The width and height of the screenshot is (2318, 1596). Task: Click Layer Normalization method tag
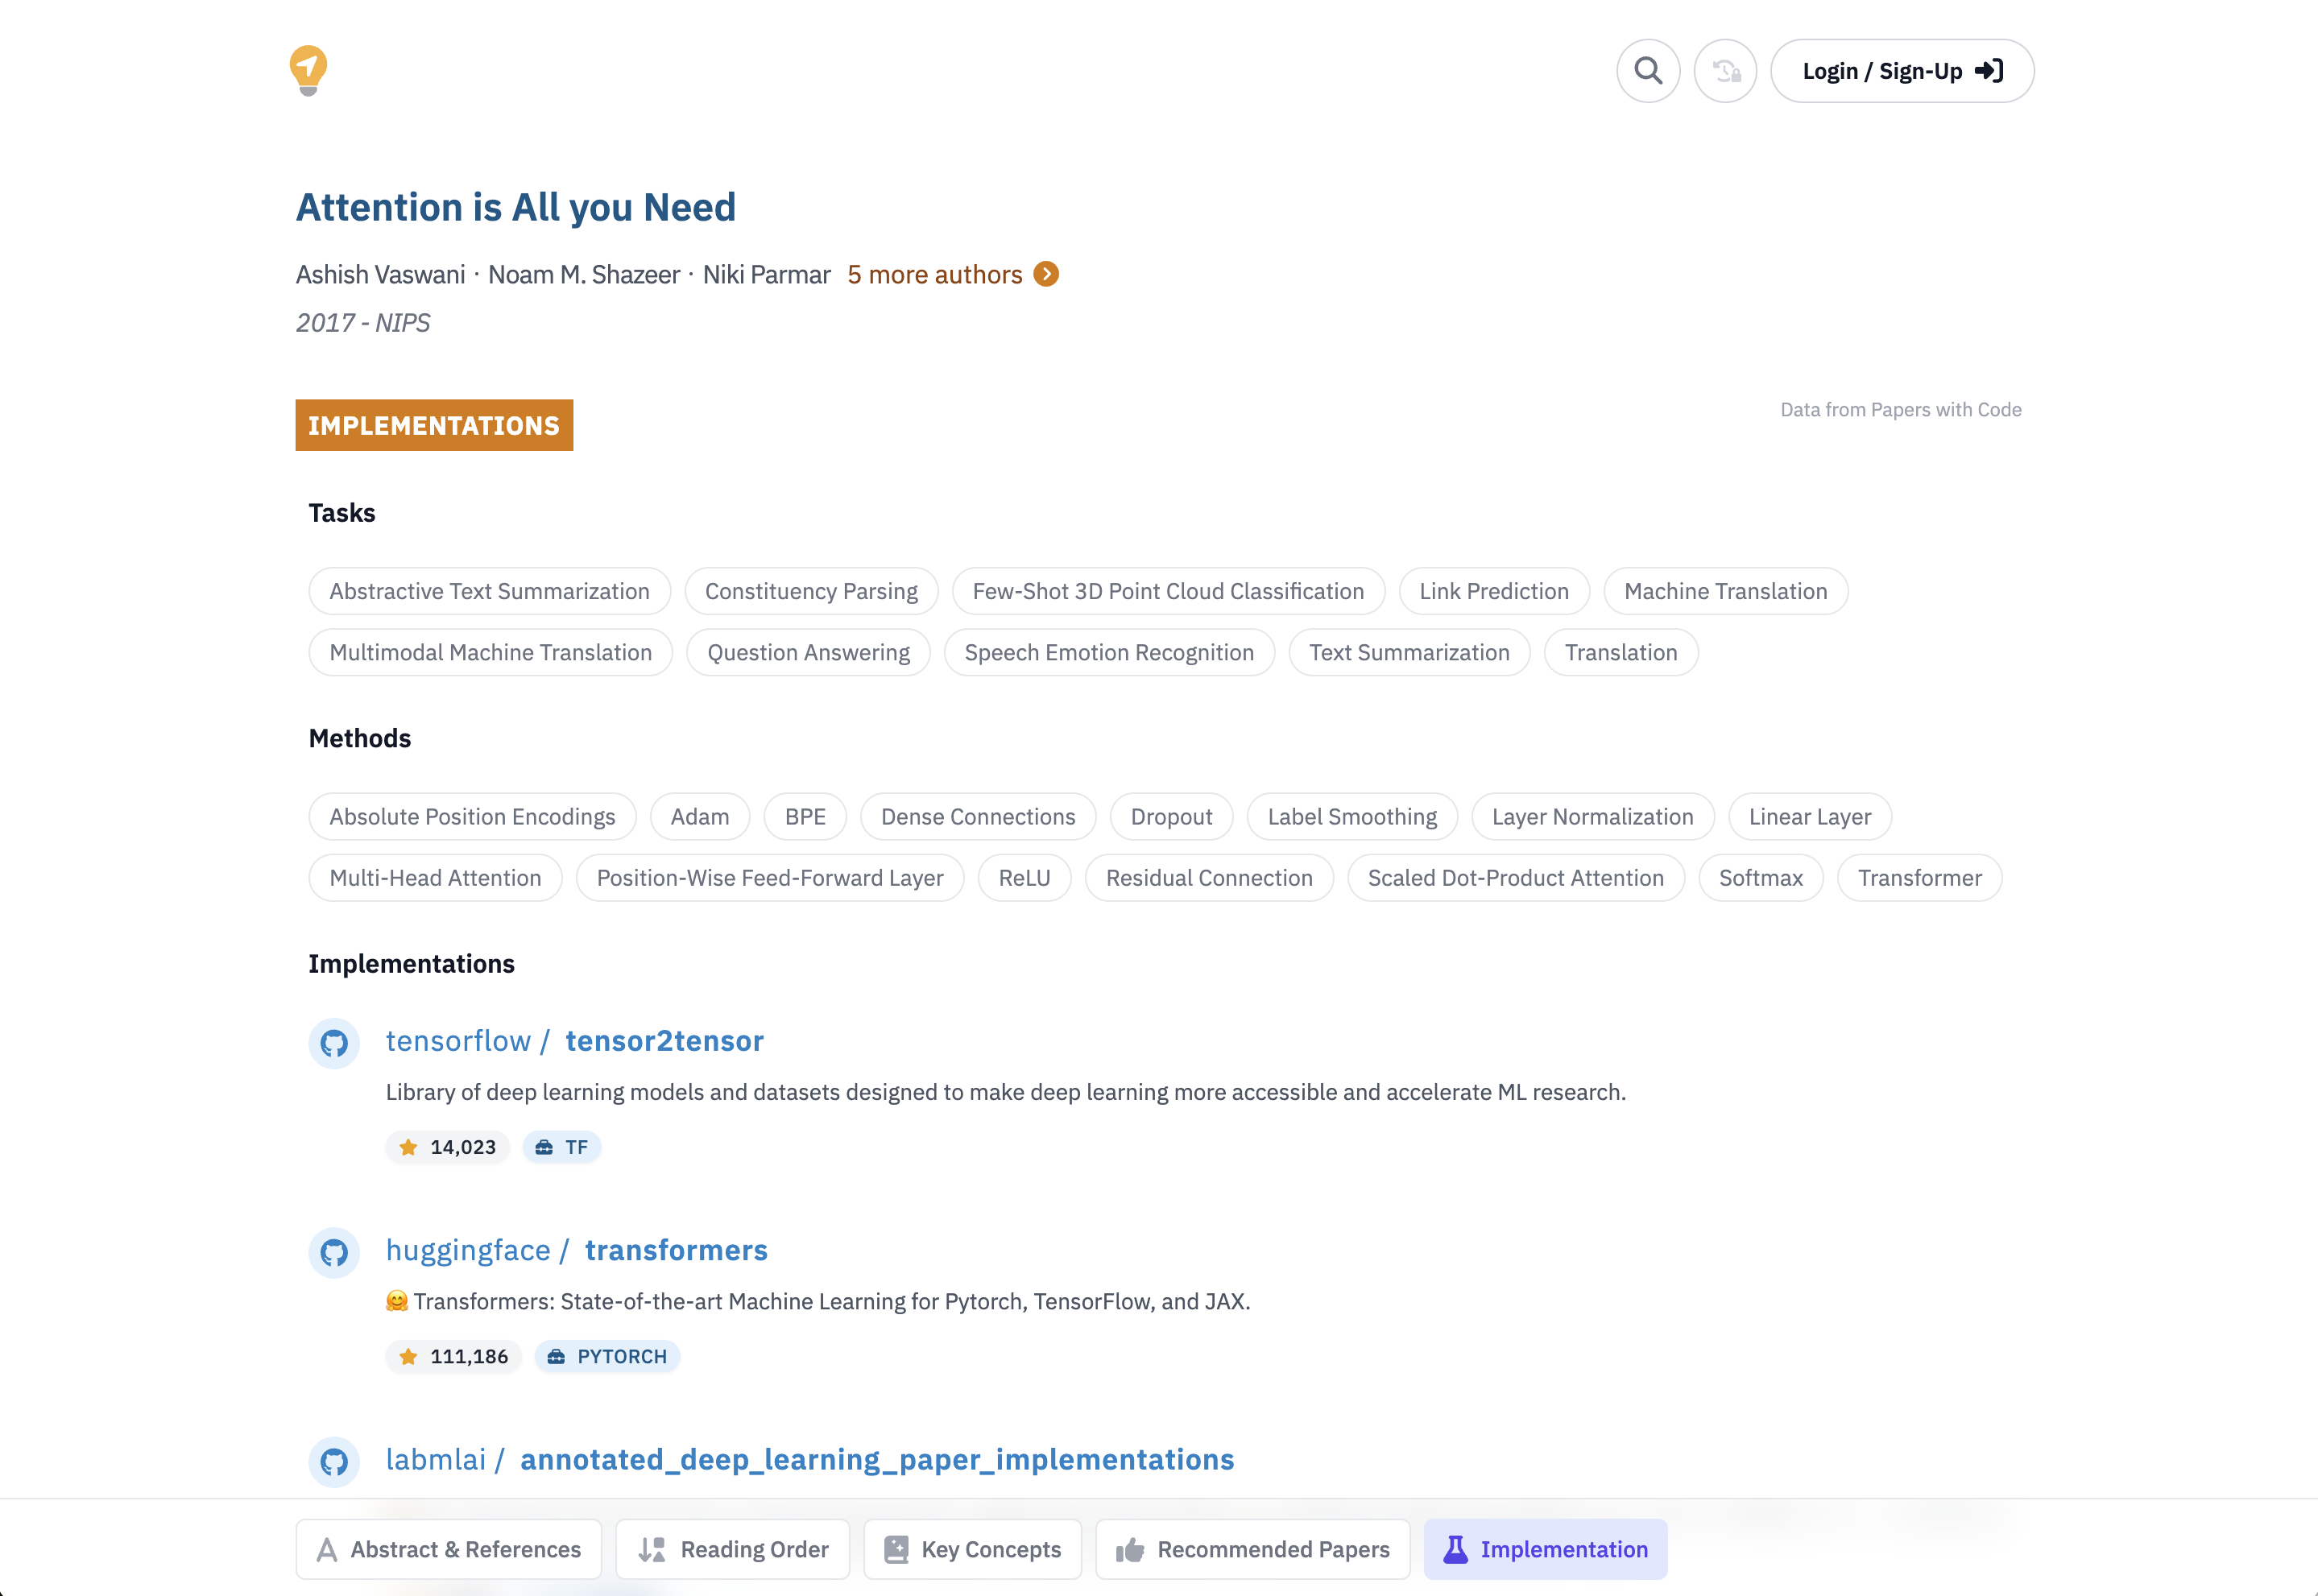click(1593, 817)
